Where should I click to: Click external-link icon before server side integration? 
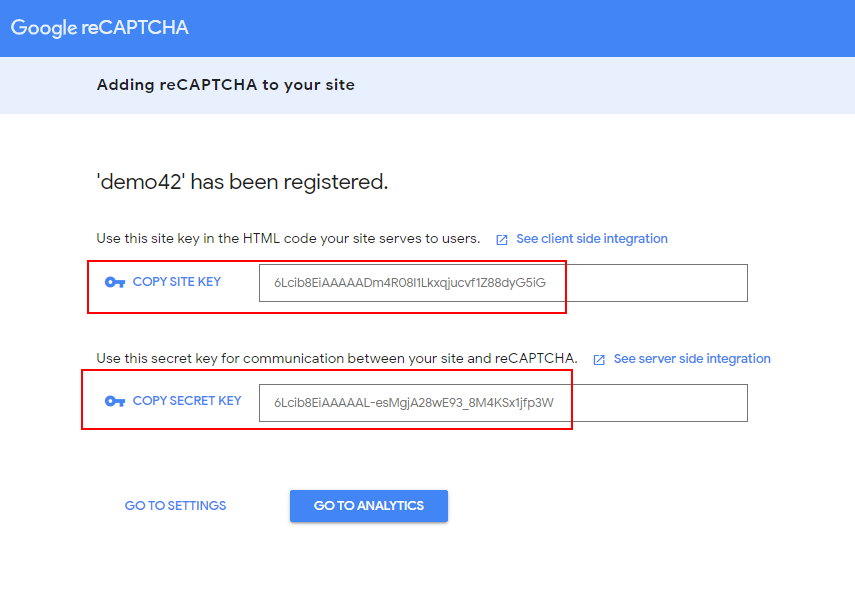[599, 360]
